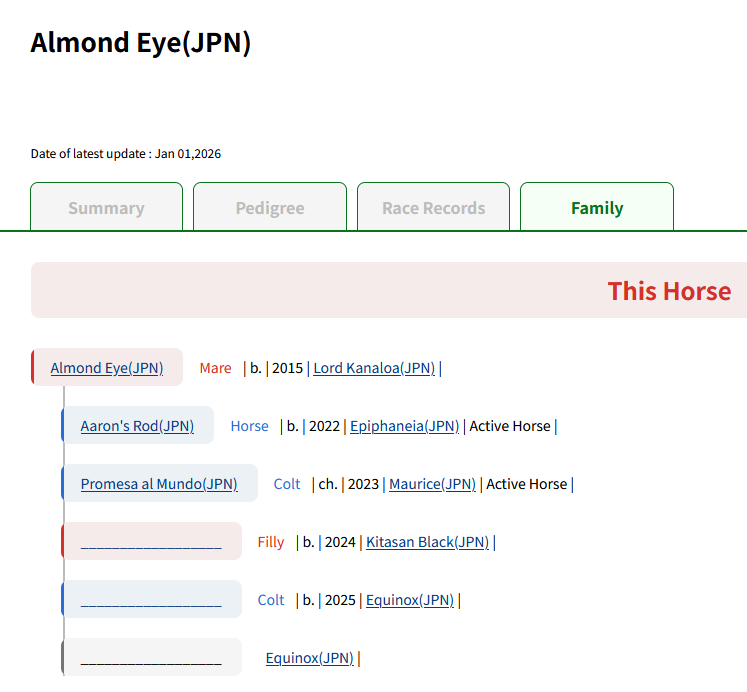Click the birth year 2025
The width and height of the screenshot is (747, 692).
tap(340, 600)
